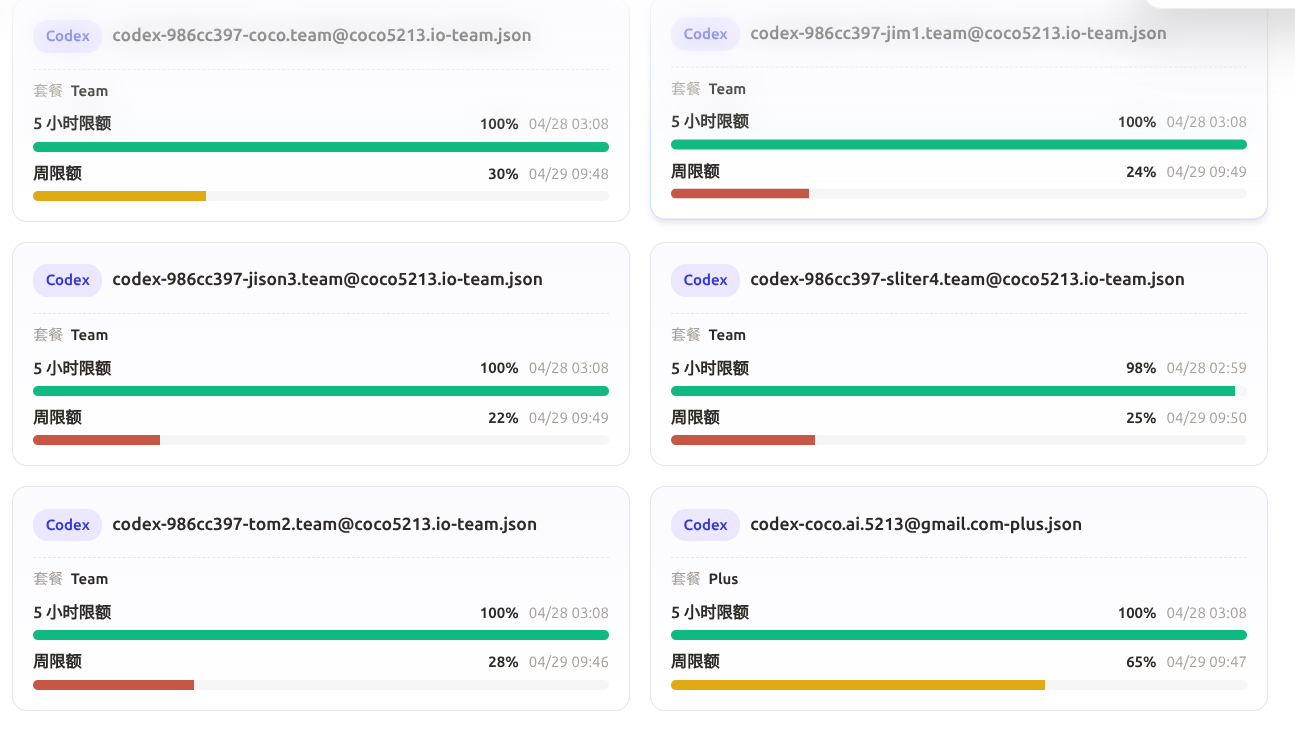Click the Codex badge on coco.team card

click(67, 36)
